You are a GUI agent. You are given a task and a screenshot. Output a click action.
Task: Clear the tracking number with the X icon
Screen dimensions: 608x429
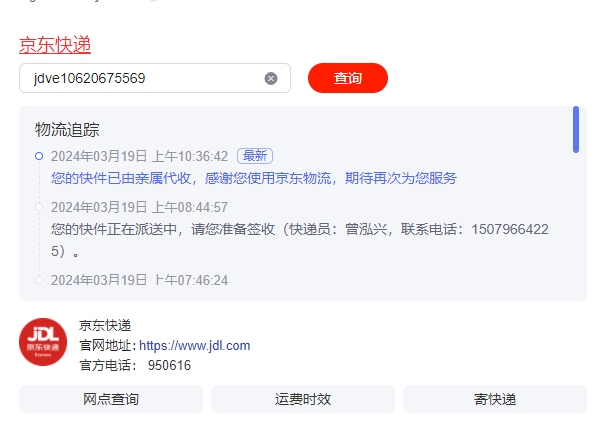[x=271, y=78]
